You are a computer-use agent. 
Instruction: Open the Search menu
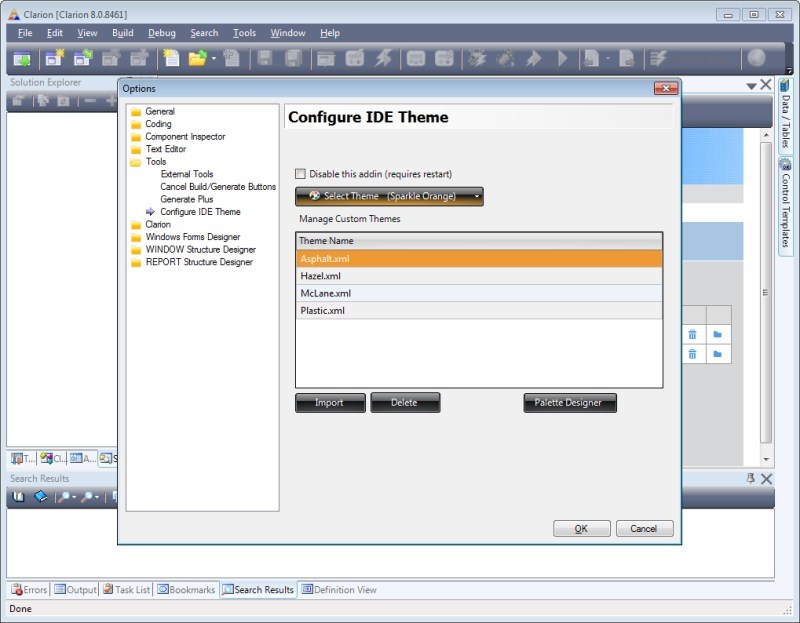tap(204, 33)
